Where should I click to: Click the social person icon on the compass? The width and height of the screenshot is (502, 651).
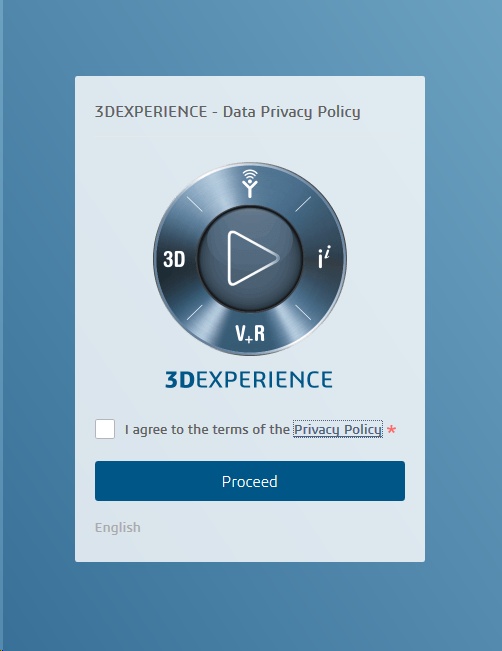point(250,184)
